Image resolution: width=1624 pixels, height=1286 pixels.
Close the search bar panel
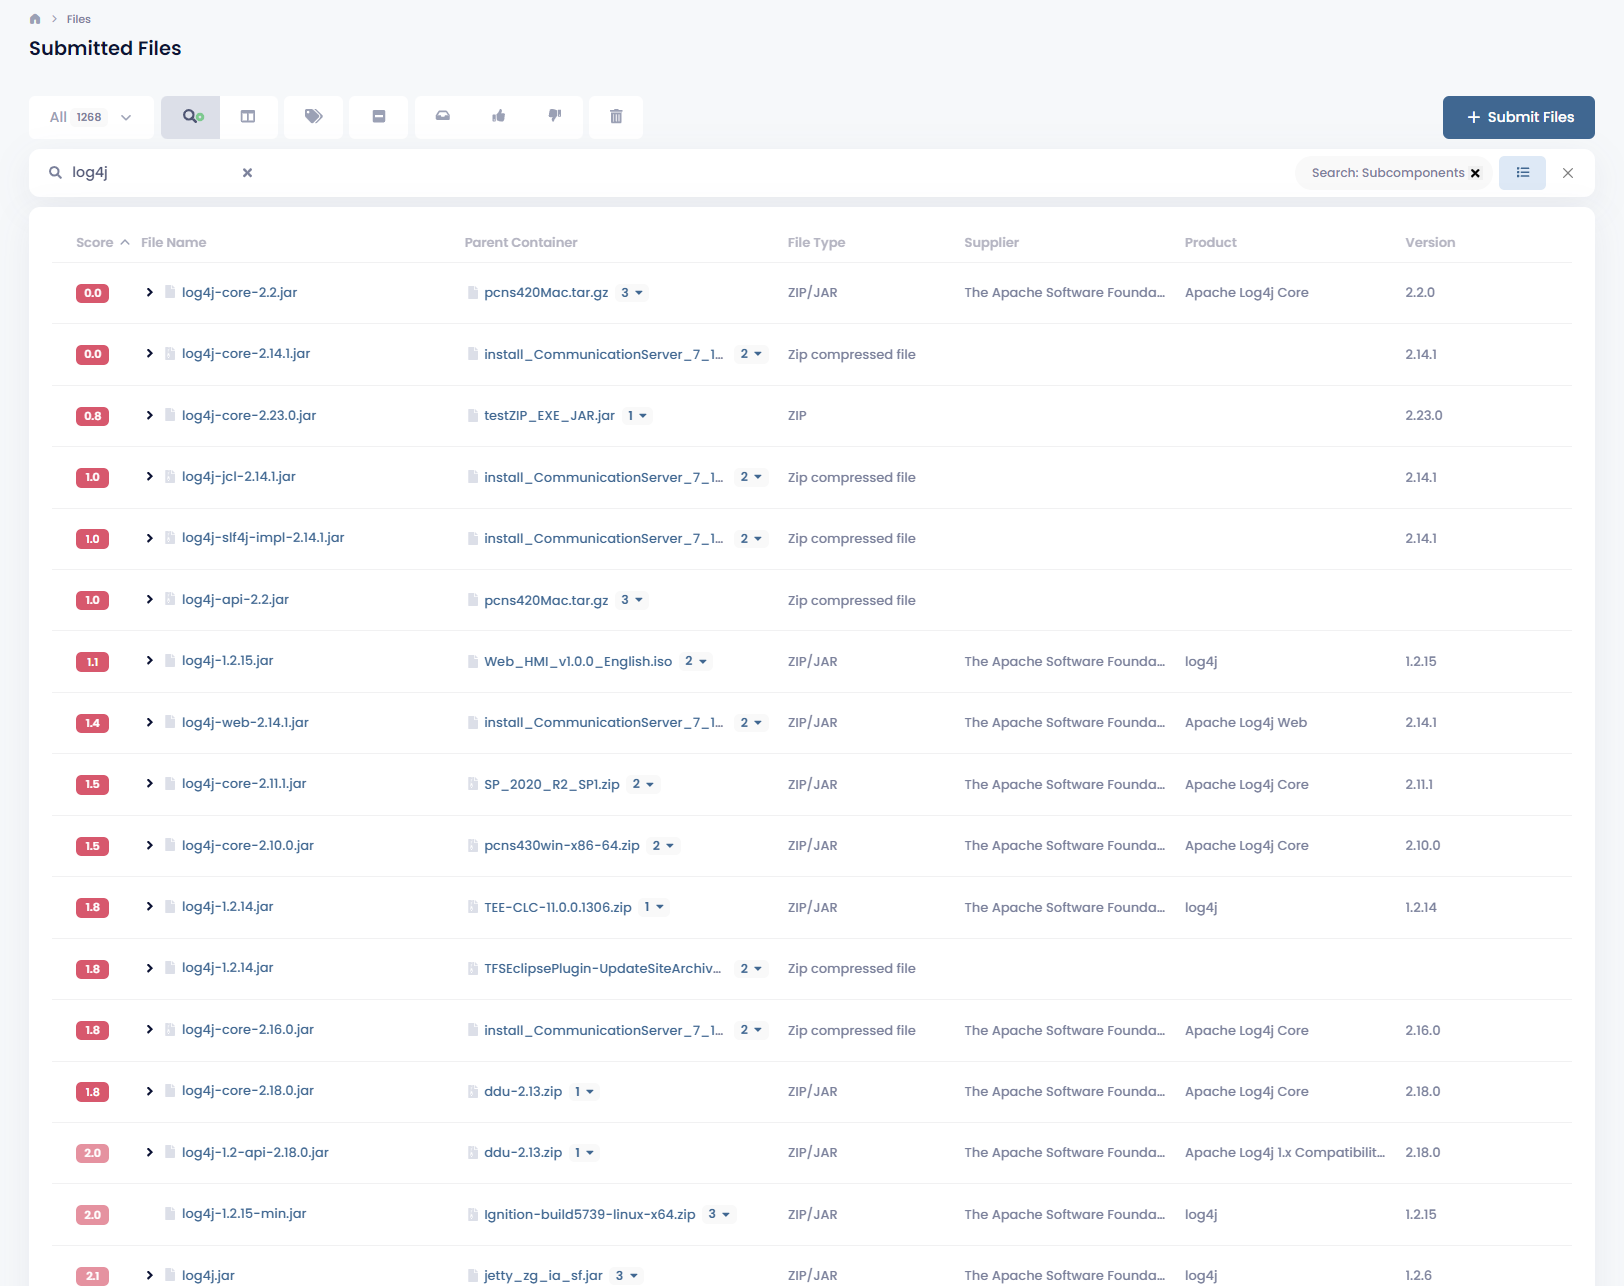pyautogui.click(x=1568, y=173)
